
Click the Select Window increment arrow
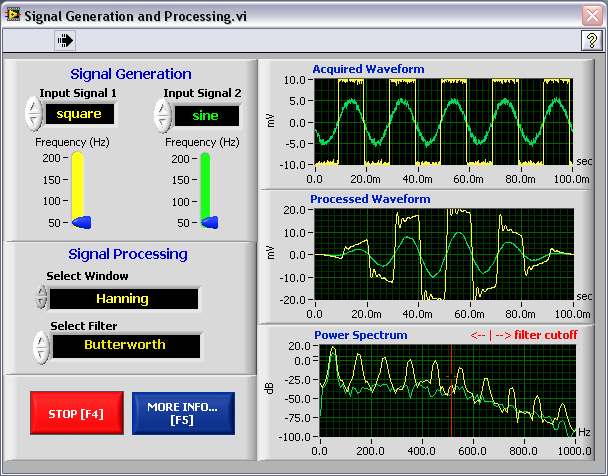pos(41,292)
